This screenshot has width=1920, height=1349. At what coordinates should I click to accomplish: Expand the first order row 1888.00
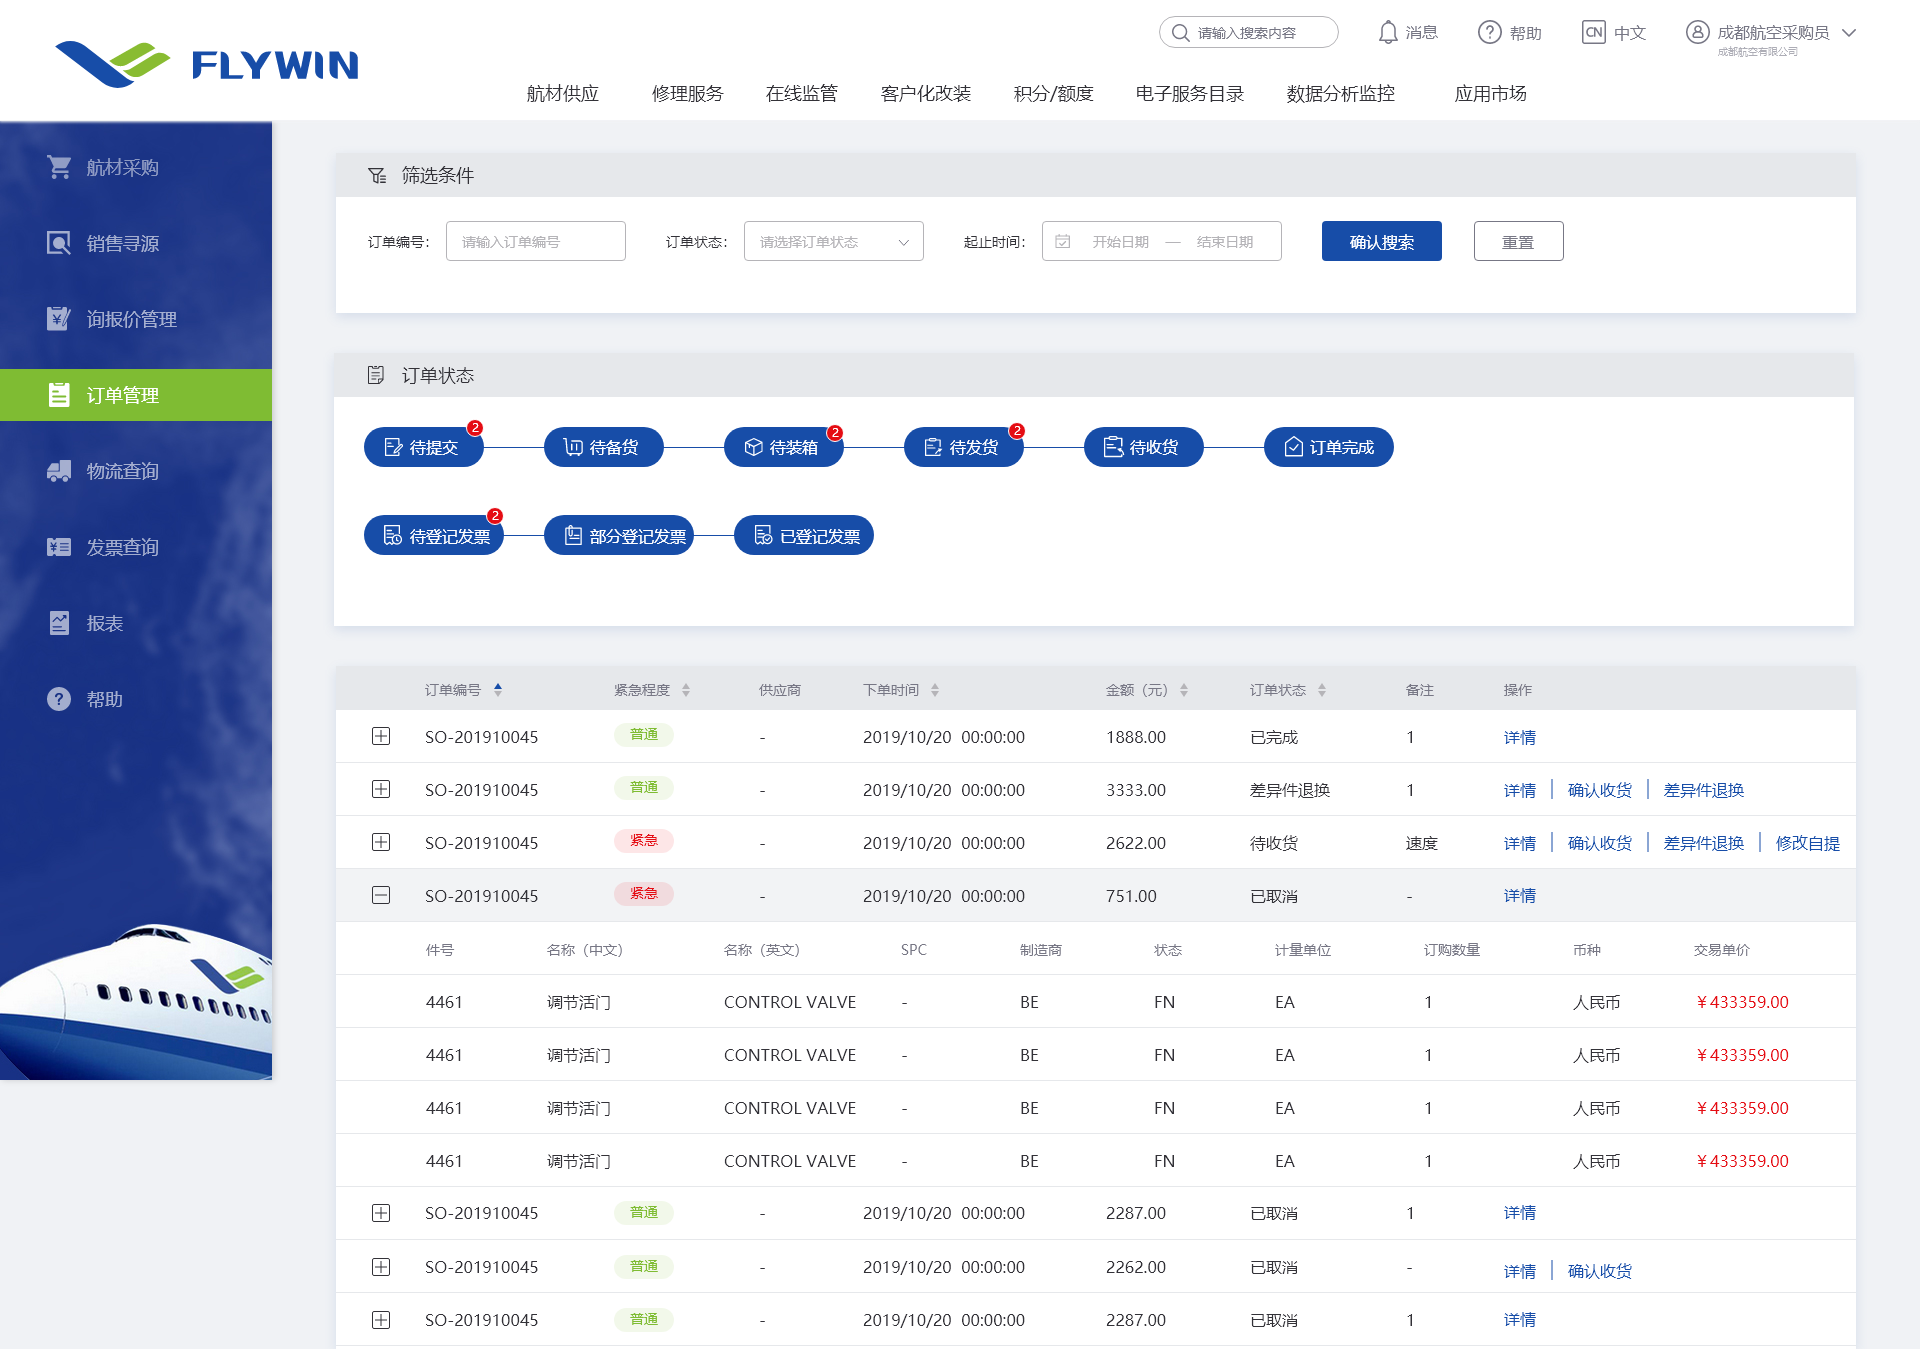click(x=381, y=737)
